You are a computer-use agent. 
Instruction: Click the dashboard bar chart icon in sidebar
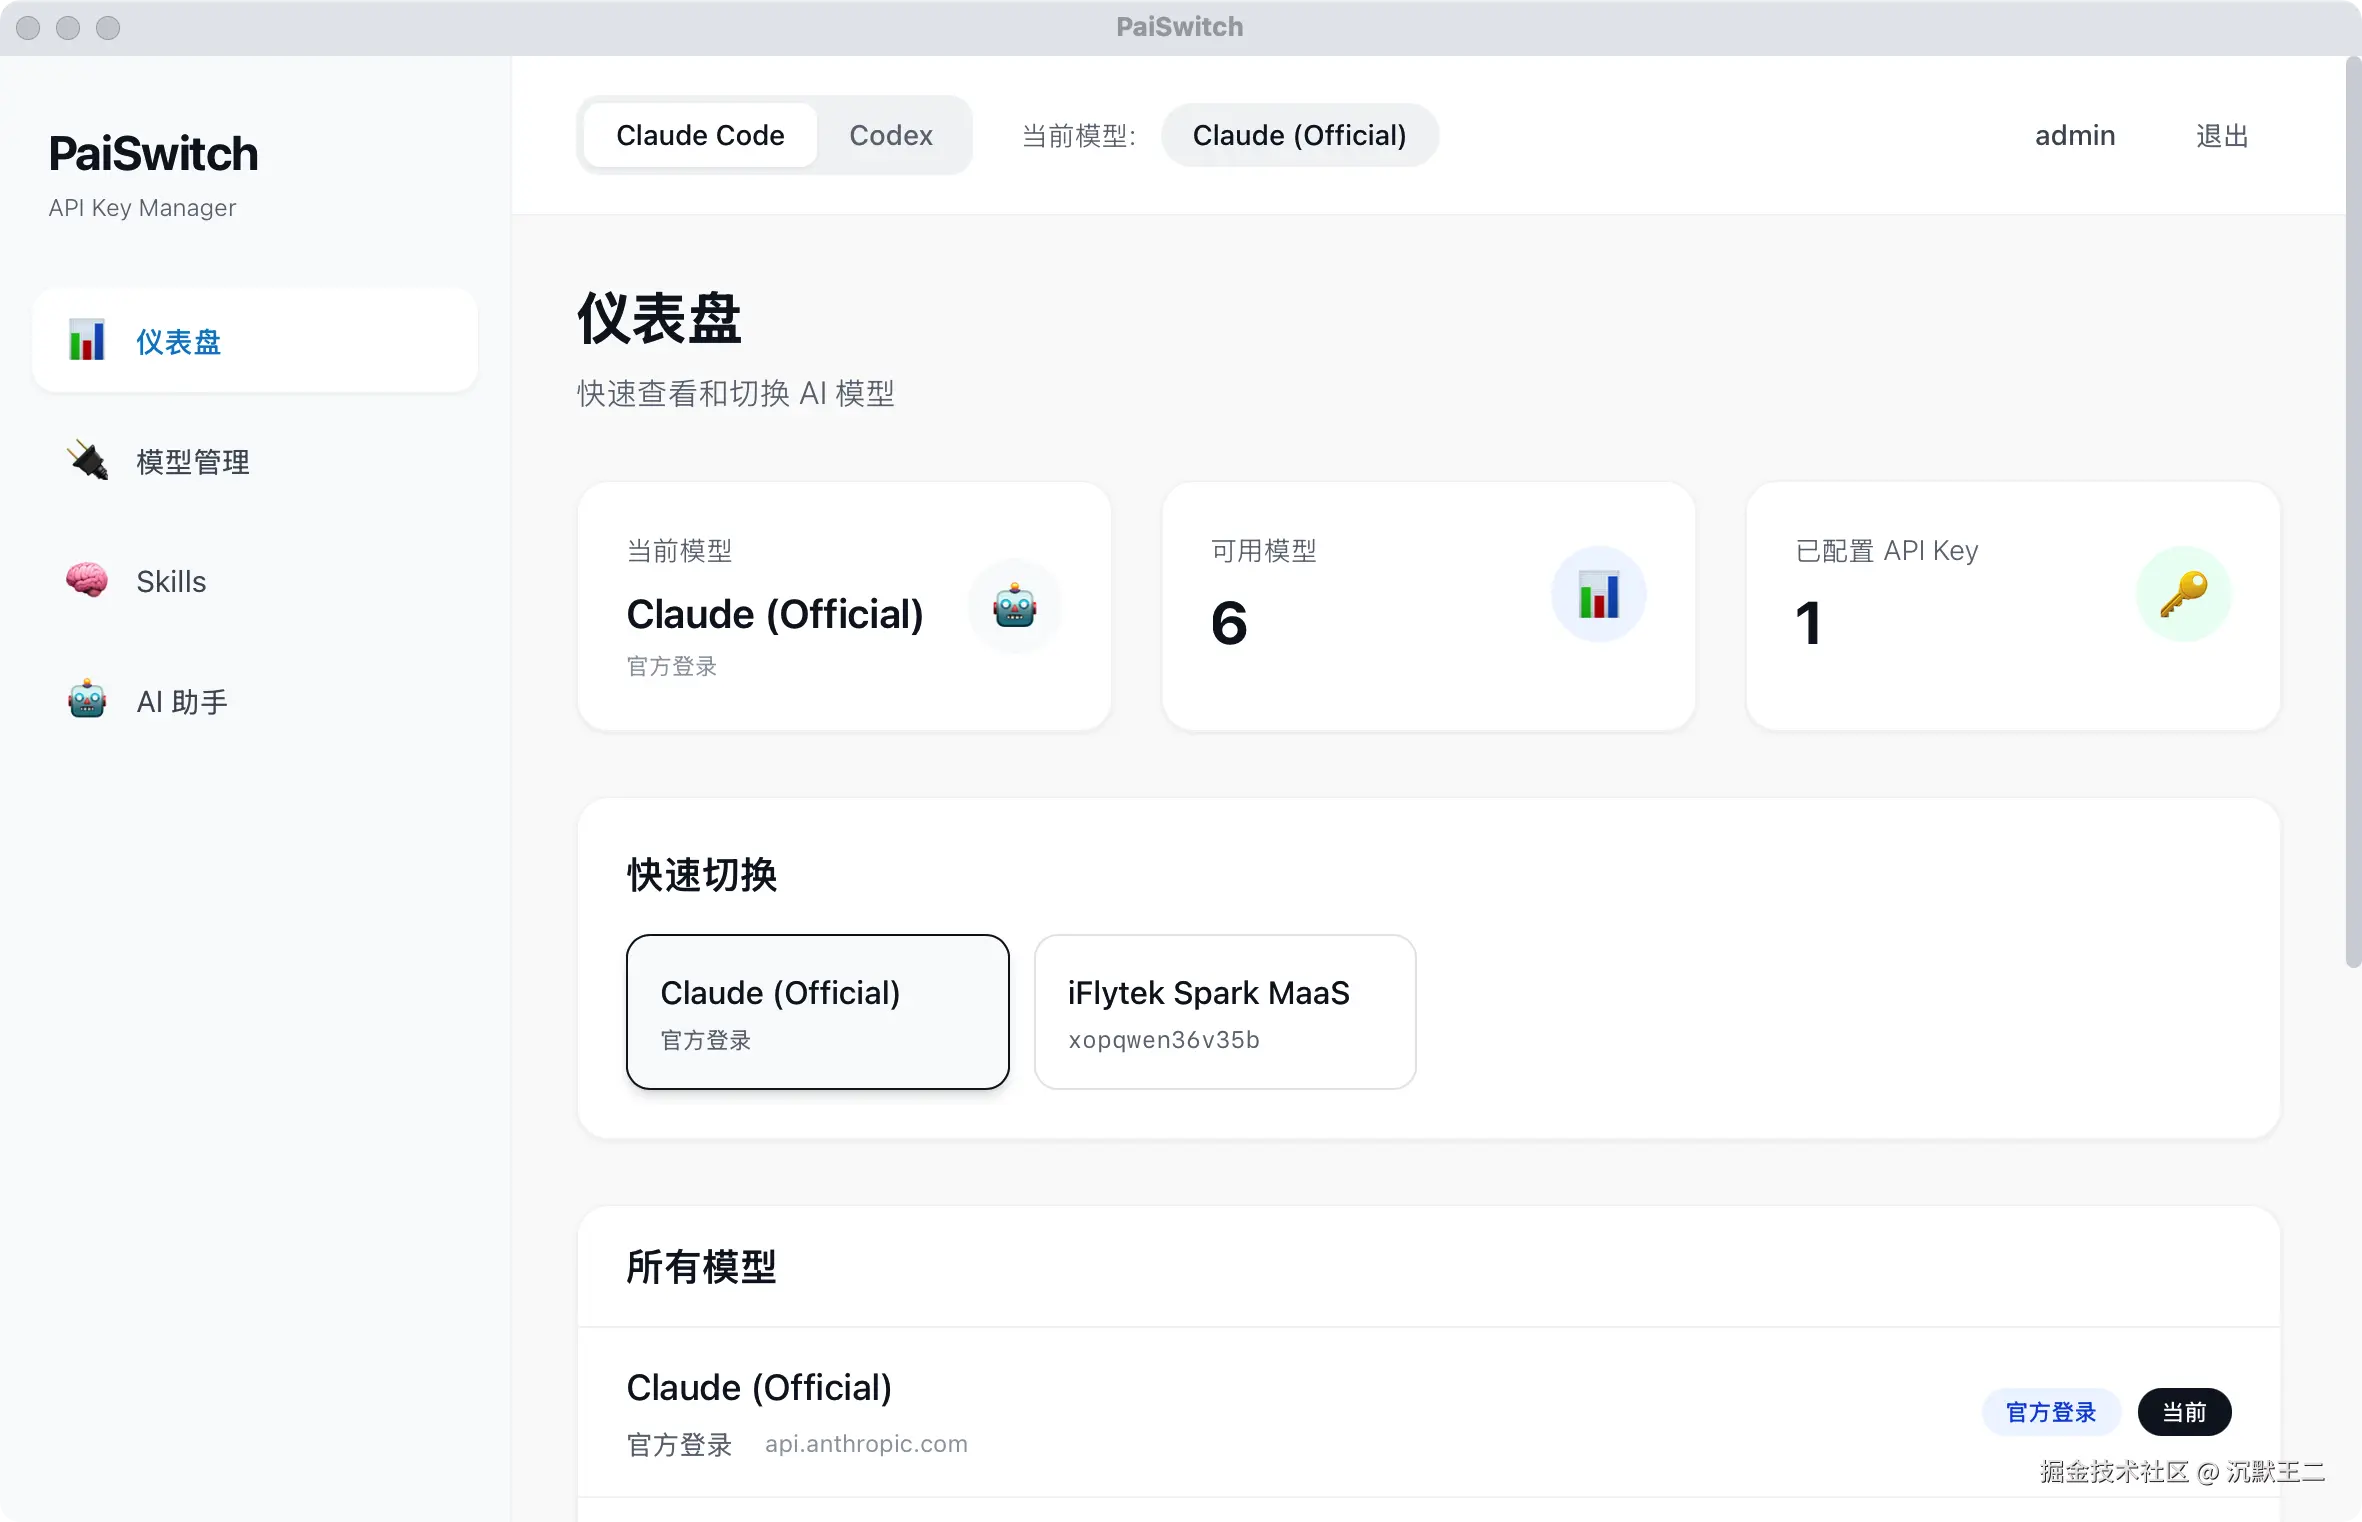coord(87,340)
